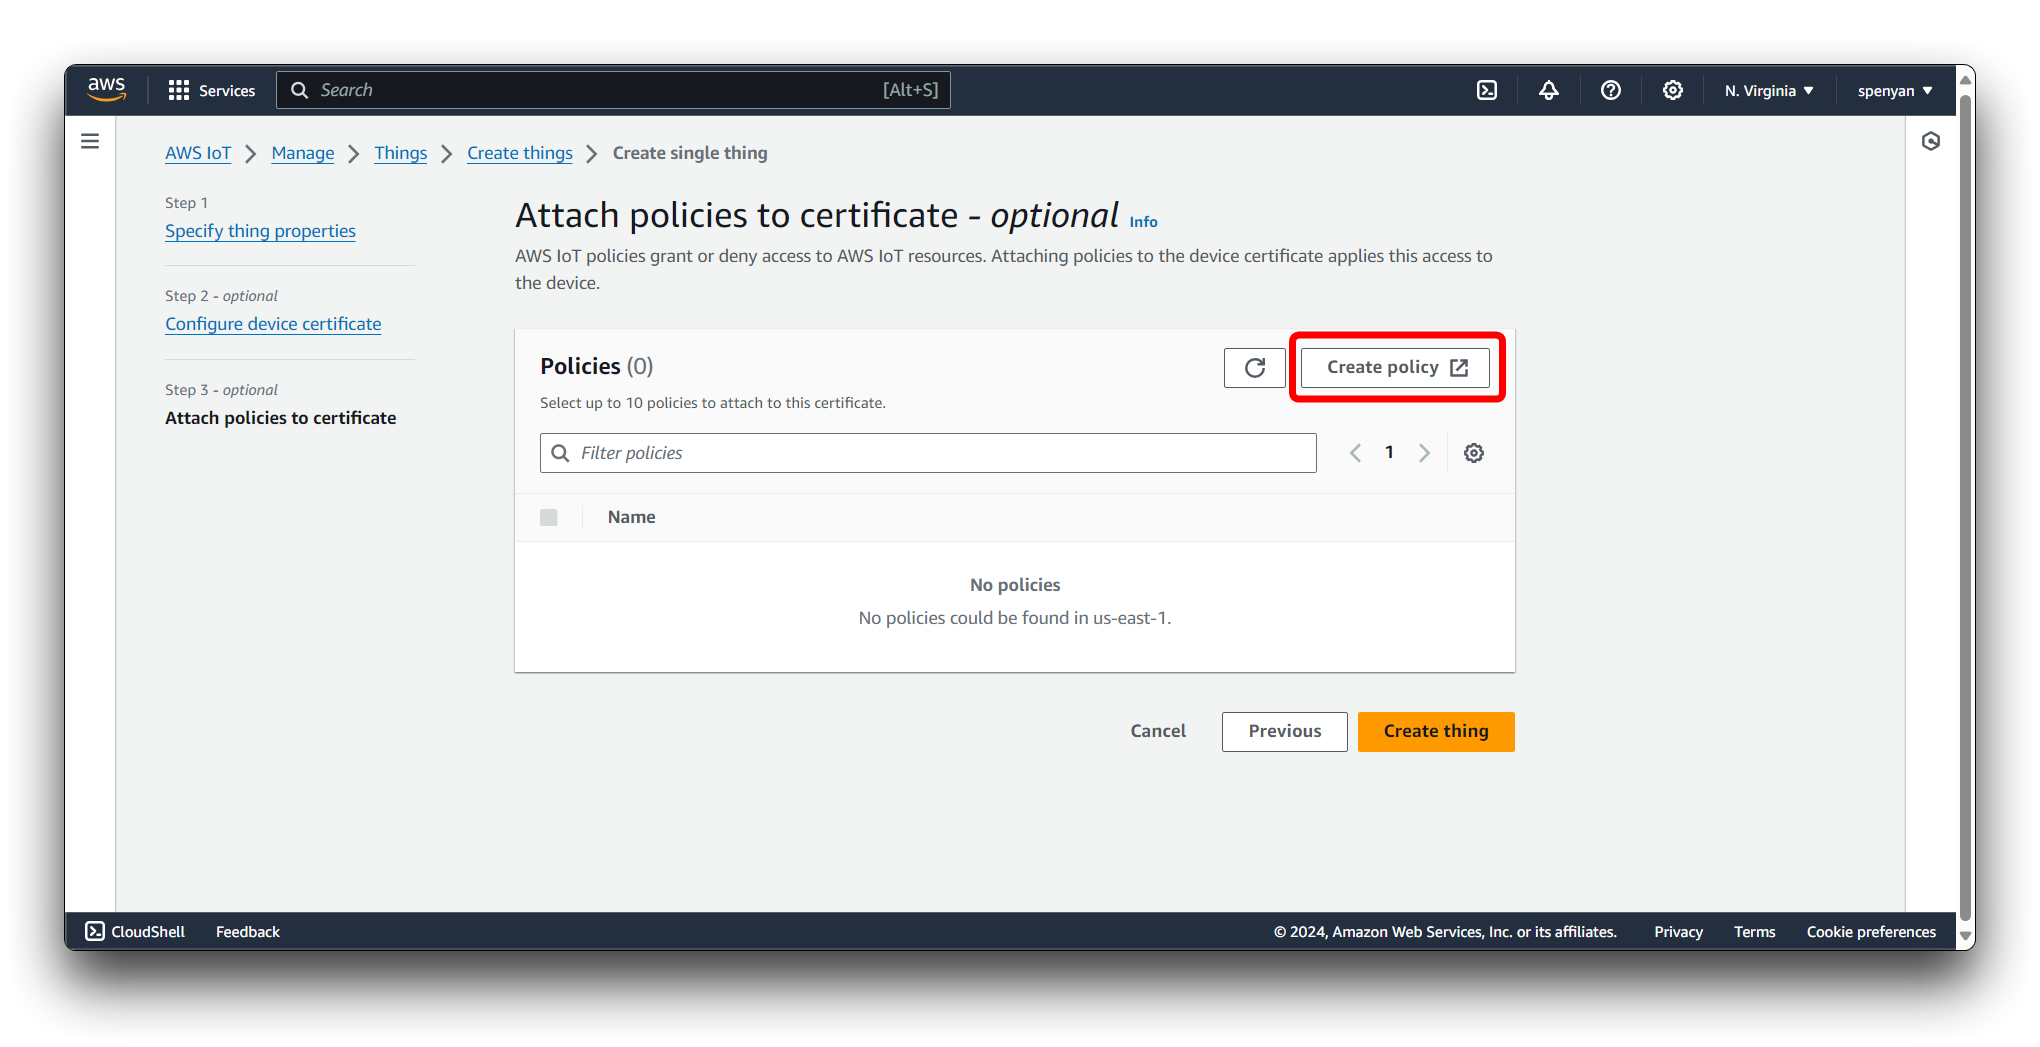Refresh the policies list

[x=1254, y=368]
